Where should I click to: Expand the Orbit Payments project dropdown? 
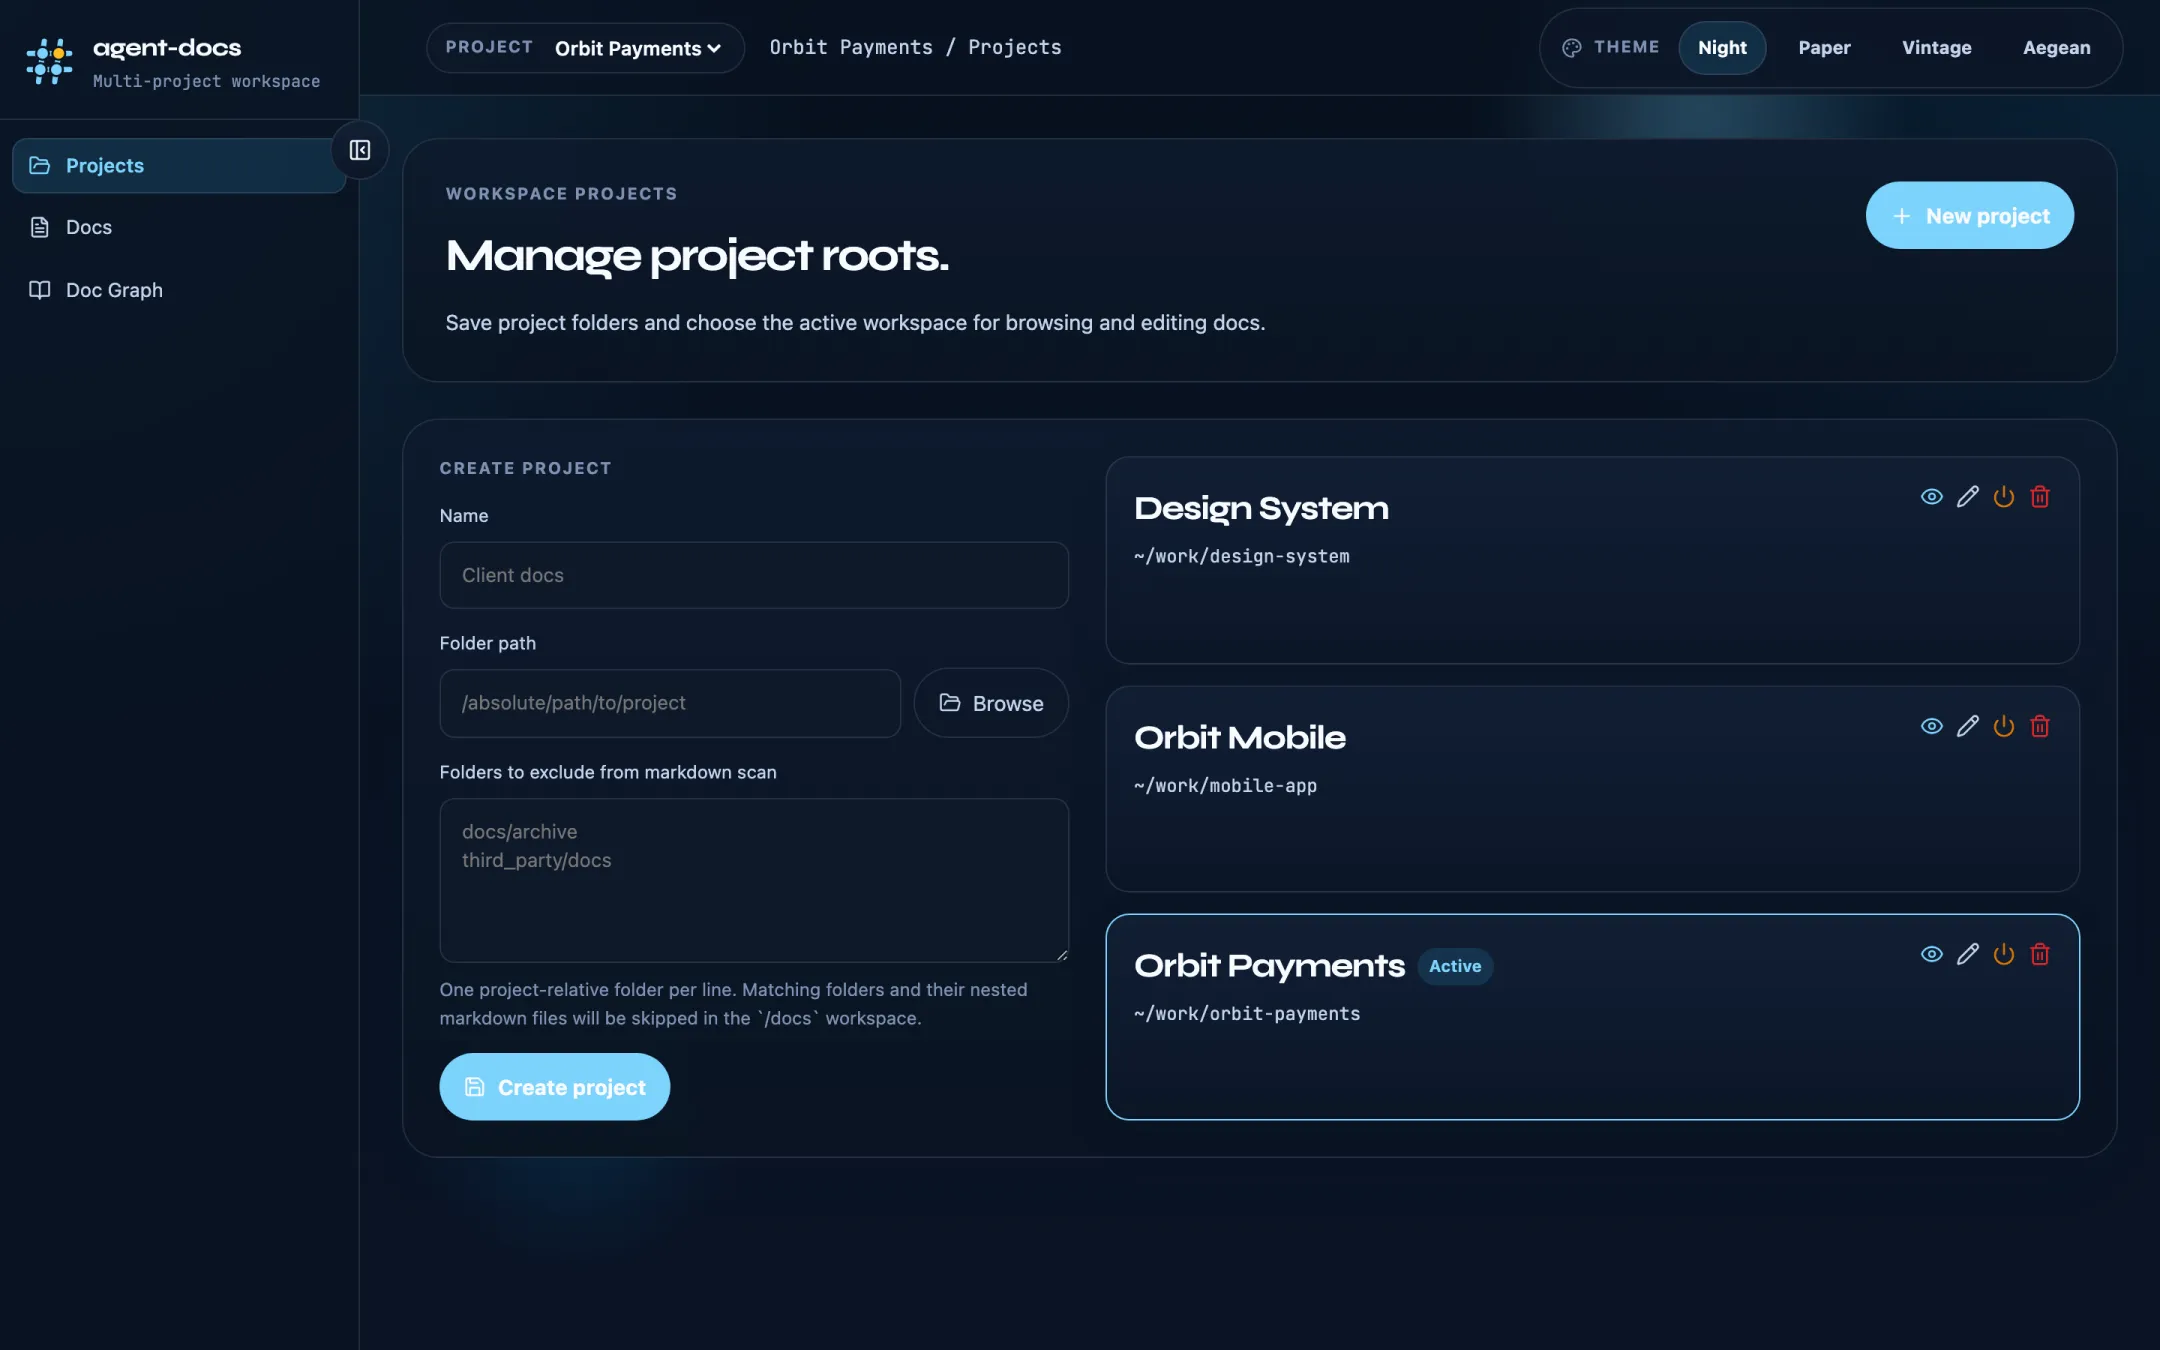click(637, 48)
